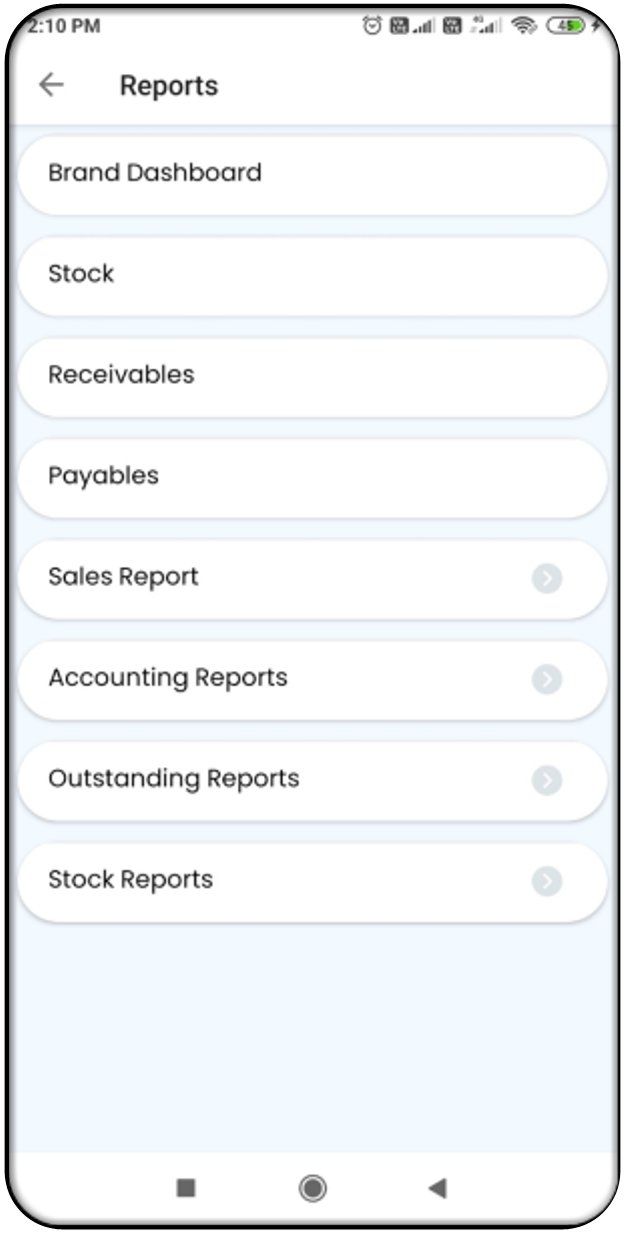
Task: Tap the battery indicator icon
Action: pos(566,27)
